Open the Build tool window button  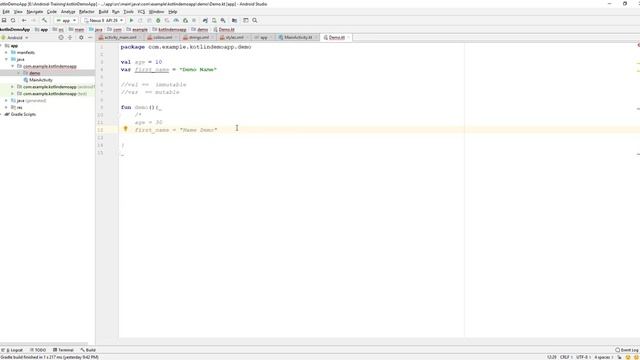(x=88, y=350)
